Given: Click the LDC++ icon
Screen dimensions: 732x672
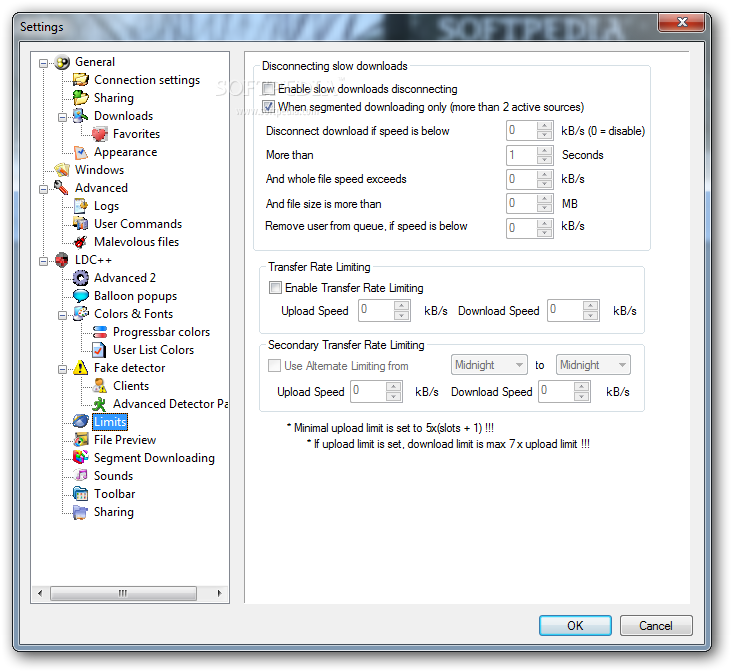Looking at the screenshot, I should tap(62, 260).
